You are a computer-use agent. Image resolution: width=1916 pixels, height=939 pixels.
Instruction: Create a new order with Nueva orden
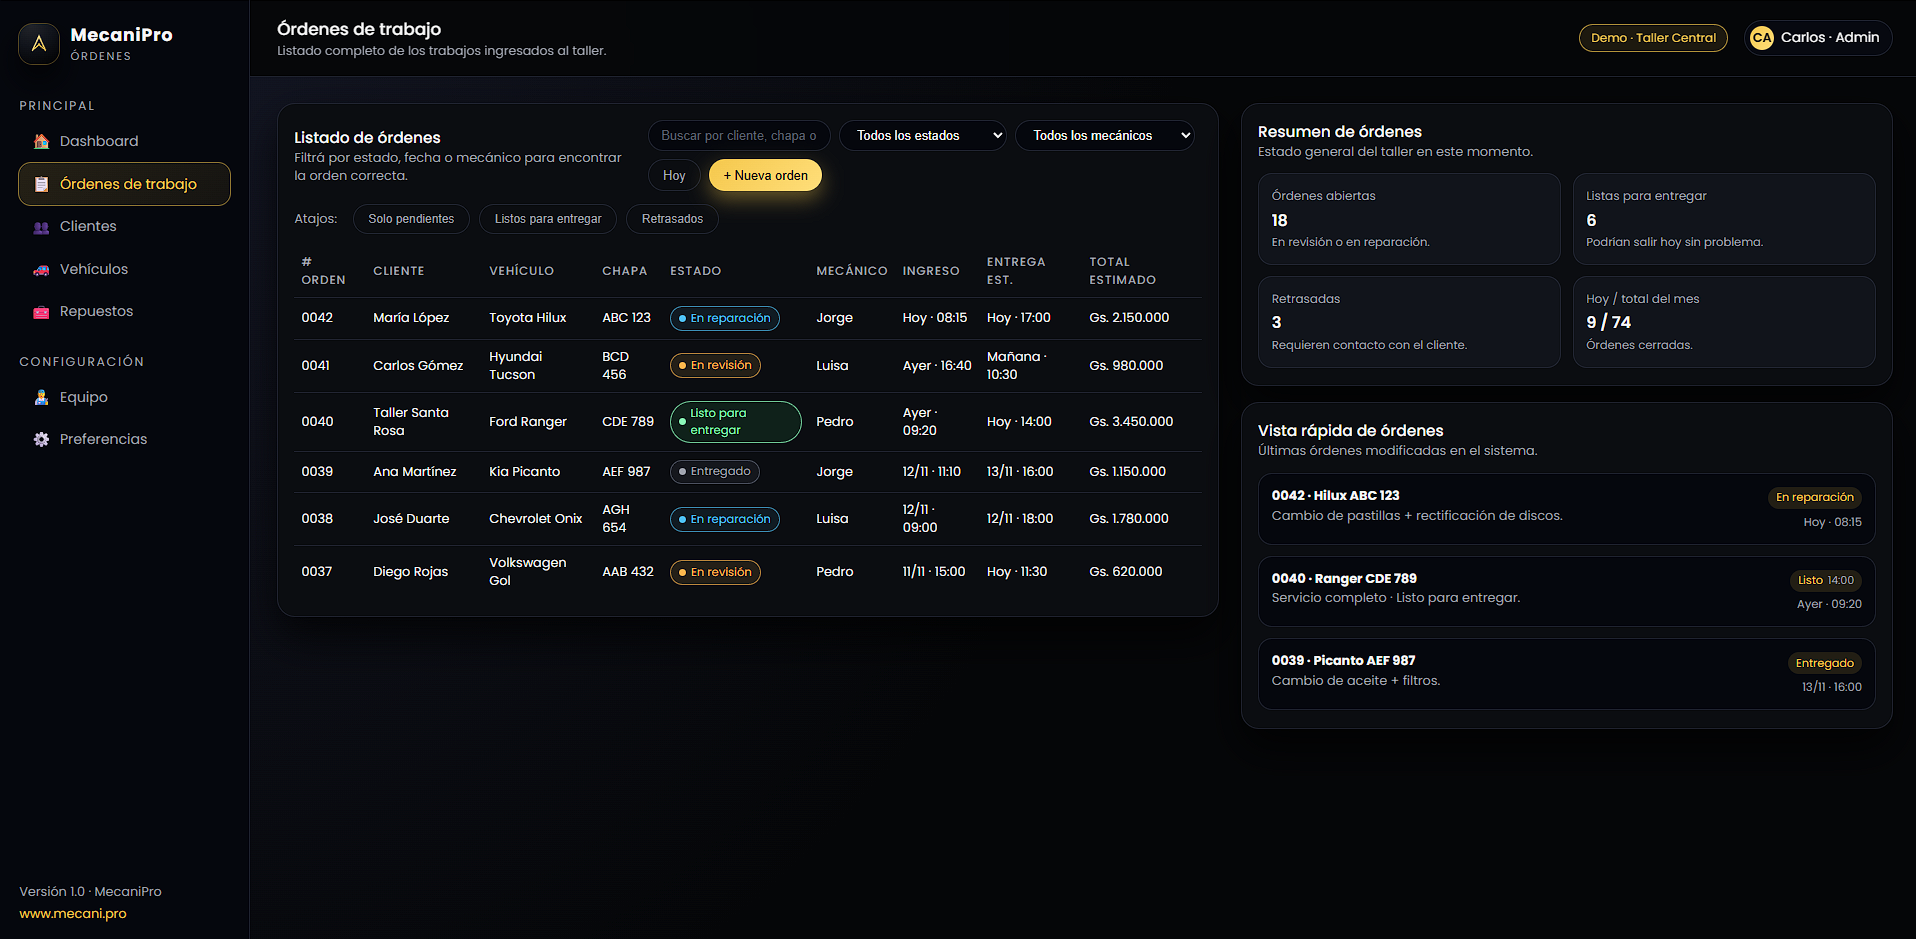765,176
